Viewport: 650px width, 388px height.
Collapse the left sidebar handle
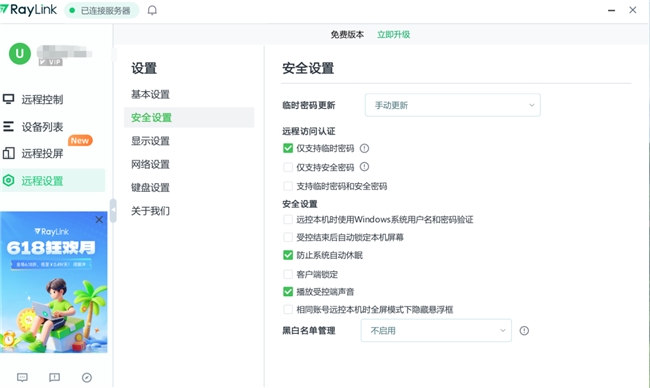click(113, 210)
